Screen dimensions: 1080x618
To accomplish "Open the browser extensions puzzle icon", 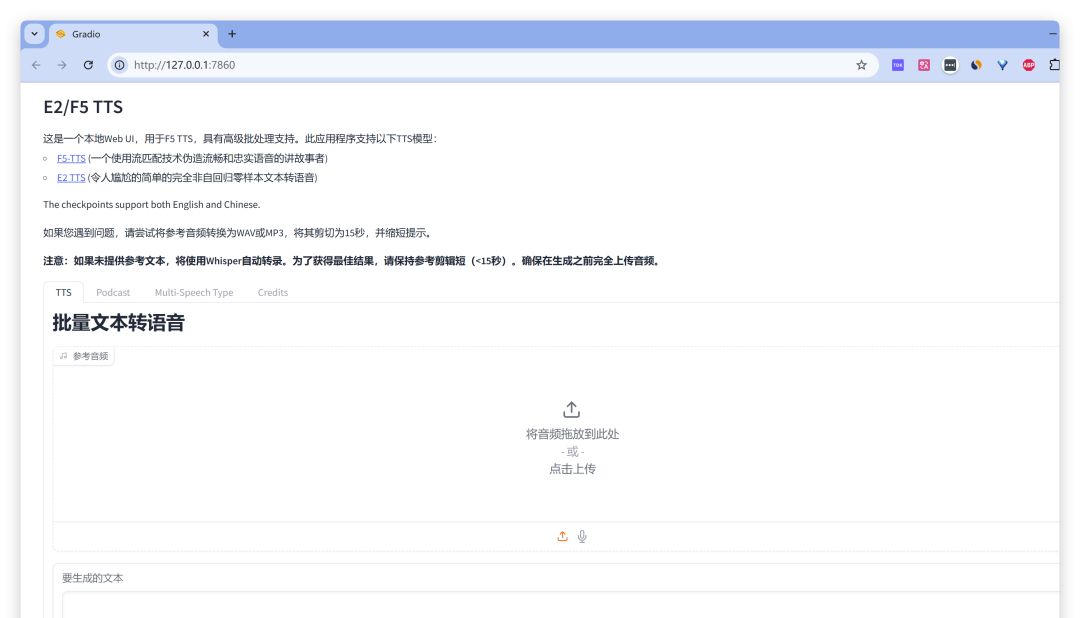I will (x=1054, y=64).
